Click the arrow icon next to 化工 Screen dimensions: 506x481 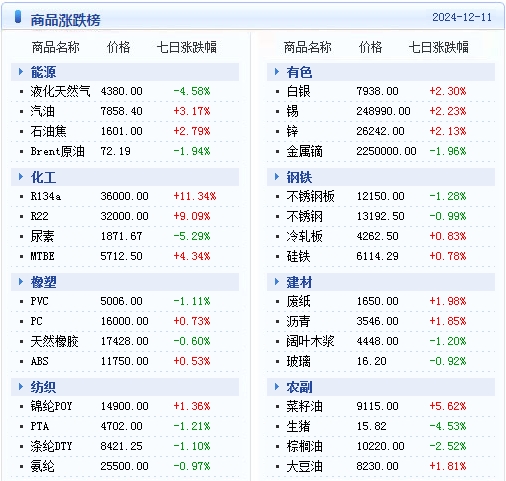[21, 177]
